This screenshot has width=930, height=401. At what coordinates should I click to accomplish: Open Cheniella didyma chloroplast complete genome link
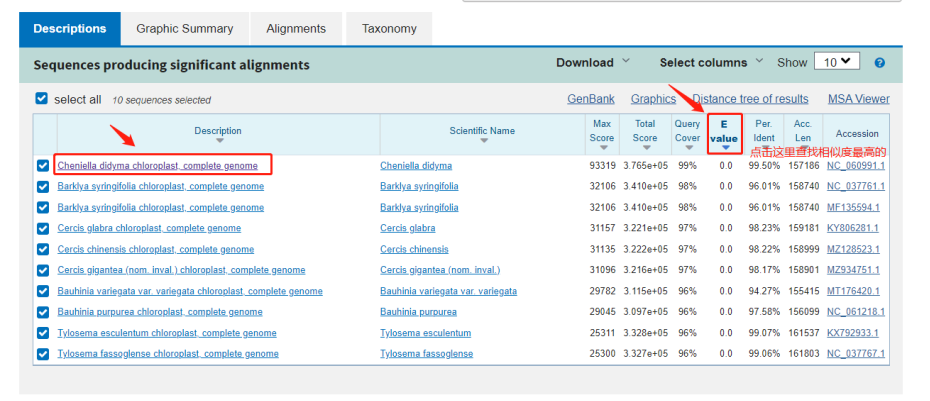158,166
